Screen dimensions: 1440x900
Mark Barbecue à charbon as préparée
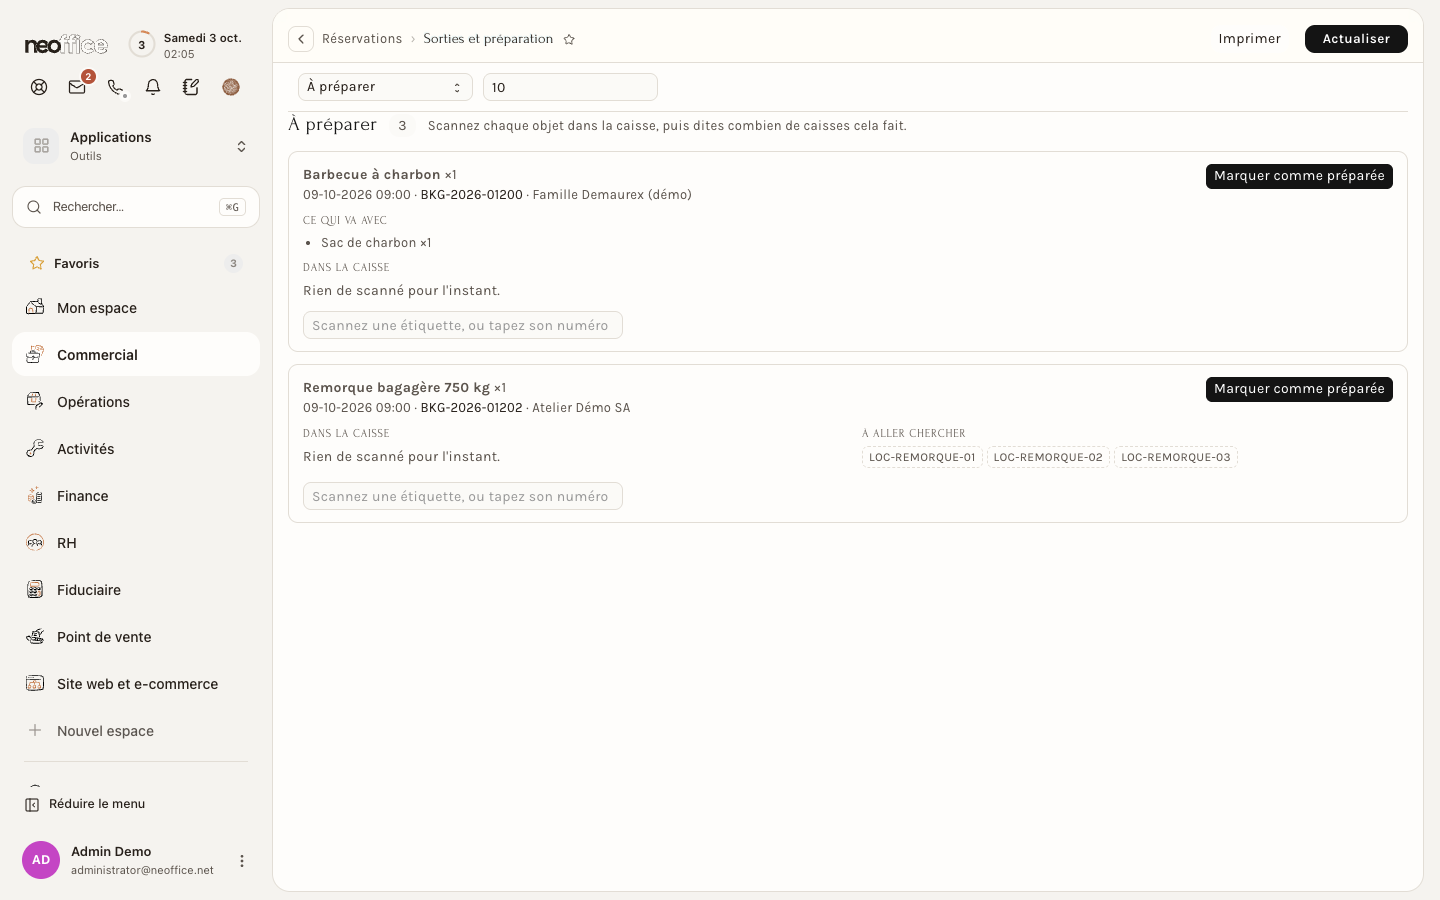coord(1299,176)
